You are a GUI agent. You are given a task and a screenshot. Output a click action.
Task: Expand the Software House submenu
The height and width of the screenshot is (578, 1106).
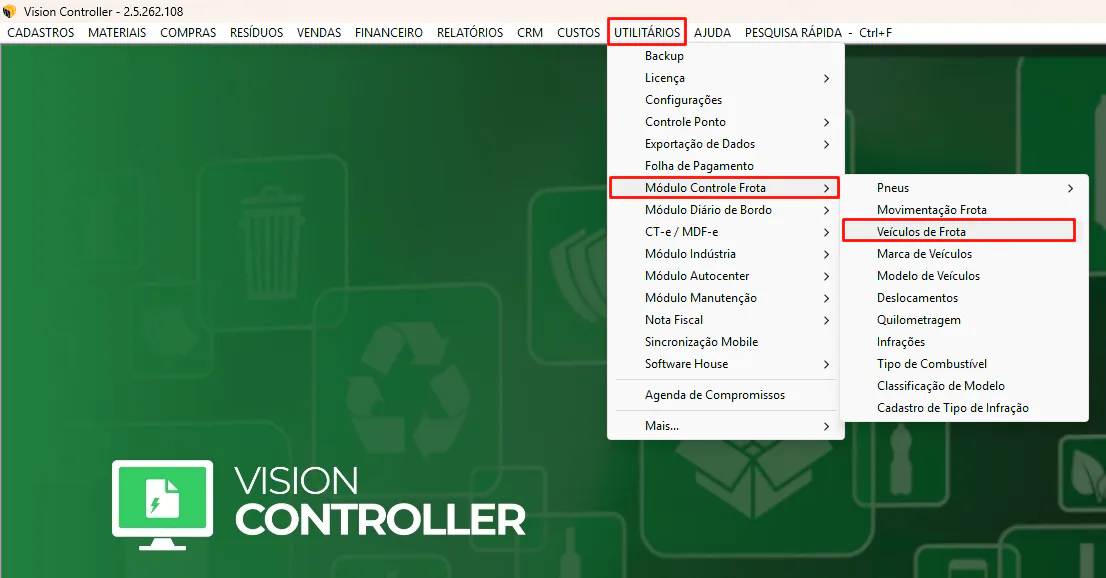[x=726, y=363]
